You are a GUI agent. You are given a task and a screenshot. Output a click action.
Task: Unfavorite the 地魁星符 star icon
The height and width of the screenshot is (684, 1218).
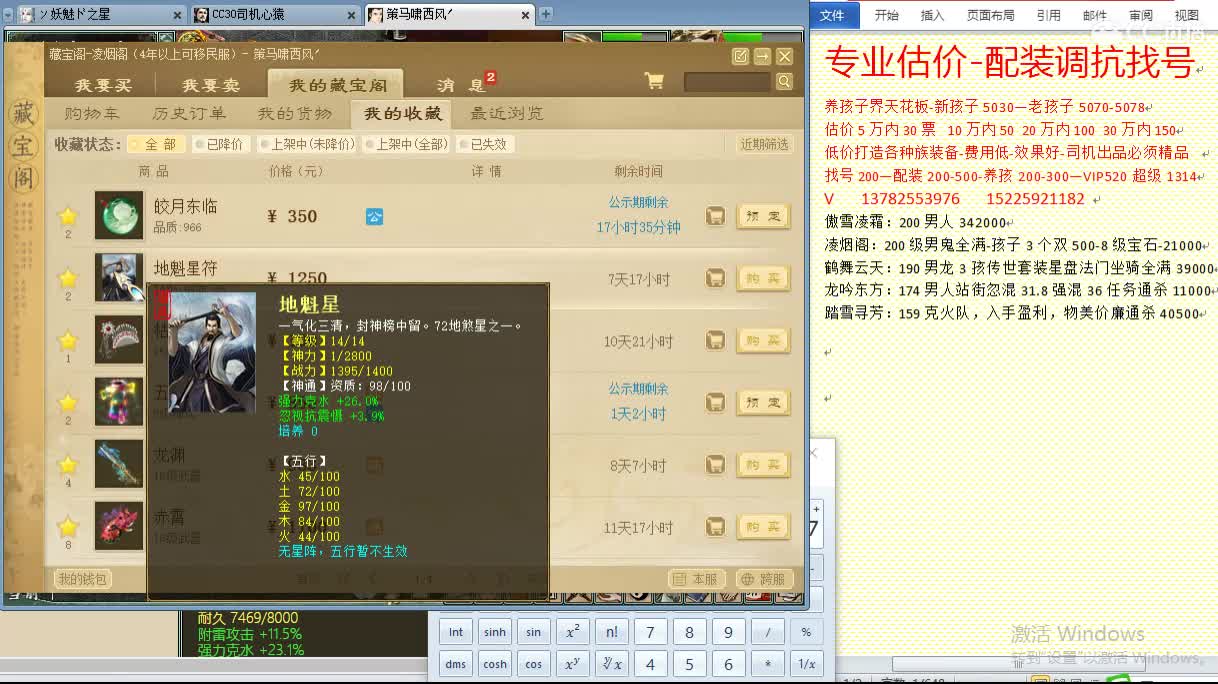click(x=68, y=277)
